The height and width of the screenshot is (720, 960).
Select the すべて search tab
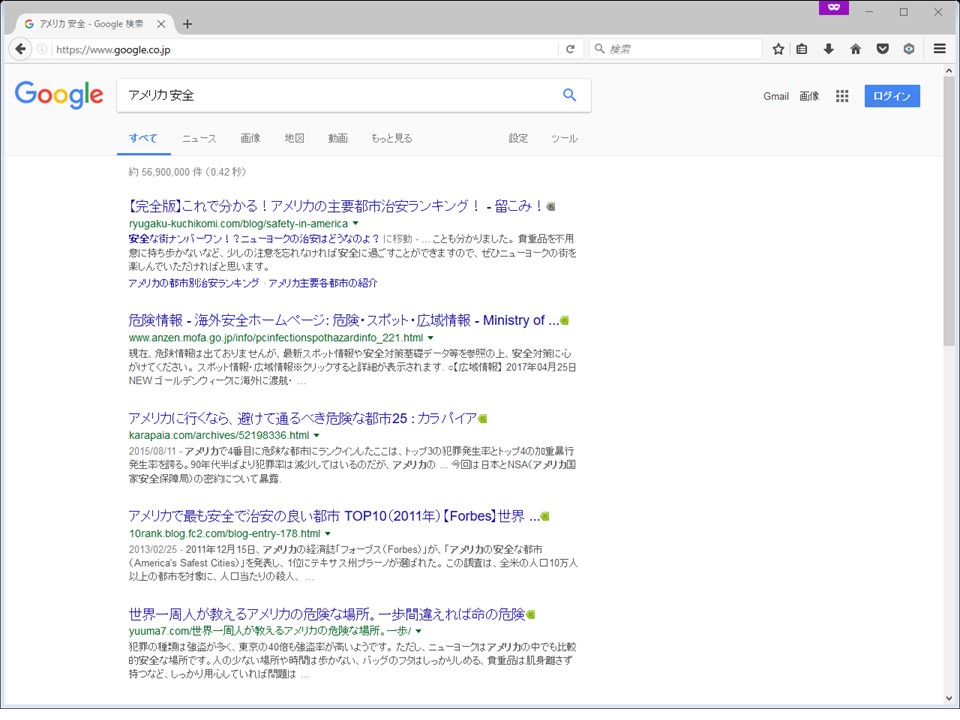[143, 138]
